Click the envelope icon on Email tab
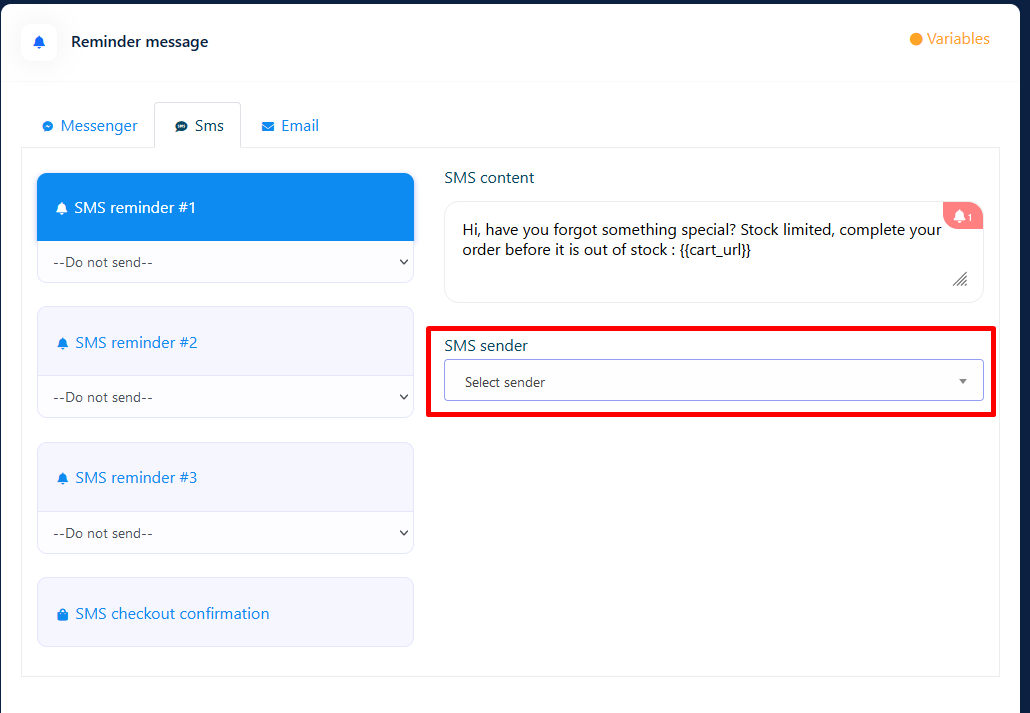Viewport: 1030px width, 713px height. click(268, 127)
